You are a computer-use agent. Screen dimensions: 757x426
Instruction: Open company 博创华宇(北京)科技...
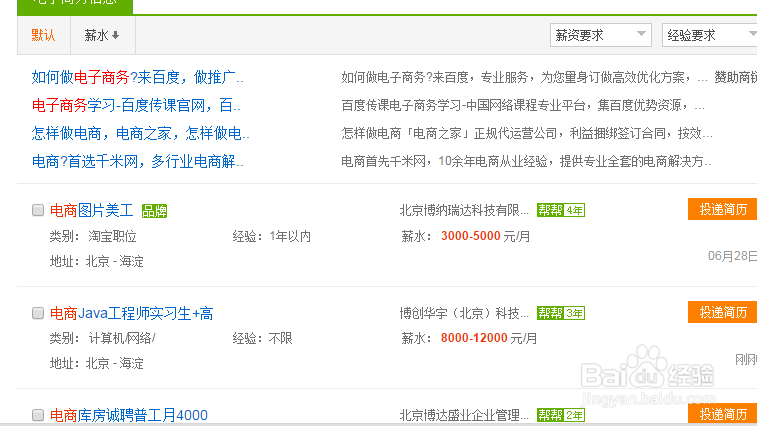[464, 313]
